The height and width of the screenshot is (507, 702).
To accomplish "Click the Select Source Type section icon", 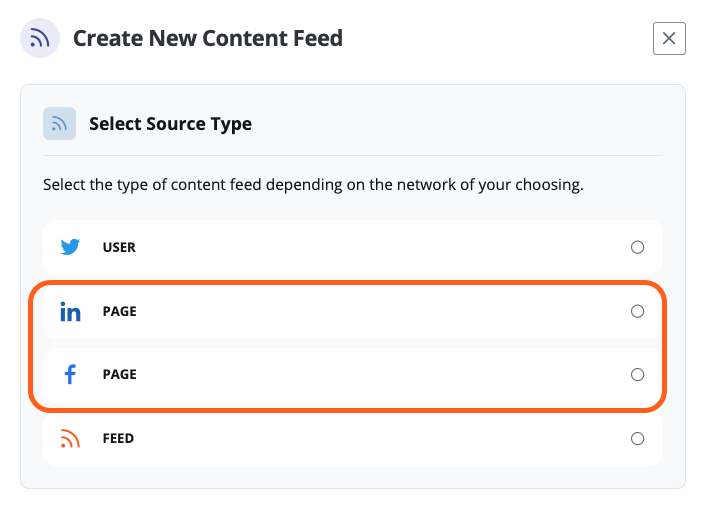I will [60, 124].
